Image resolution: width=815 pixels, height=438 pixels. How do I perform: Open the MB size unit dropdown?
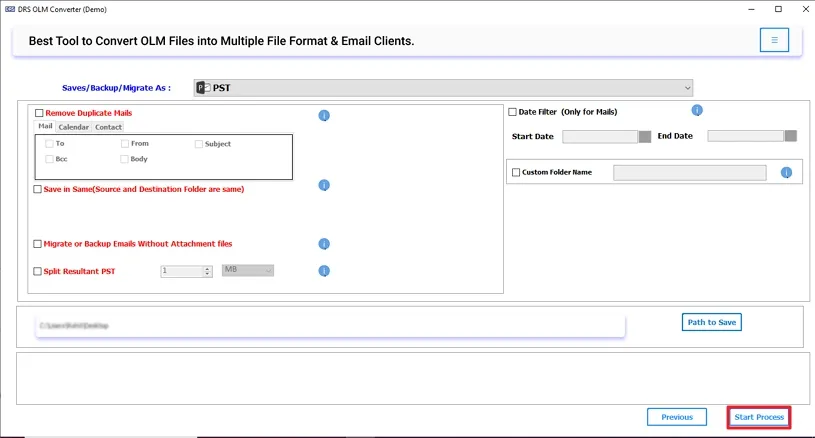(x=247, y=270)
